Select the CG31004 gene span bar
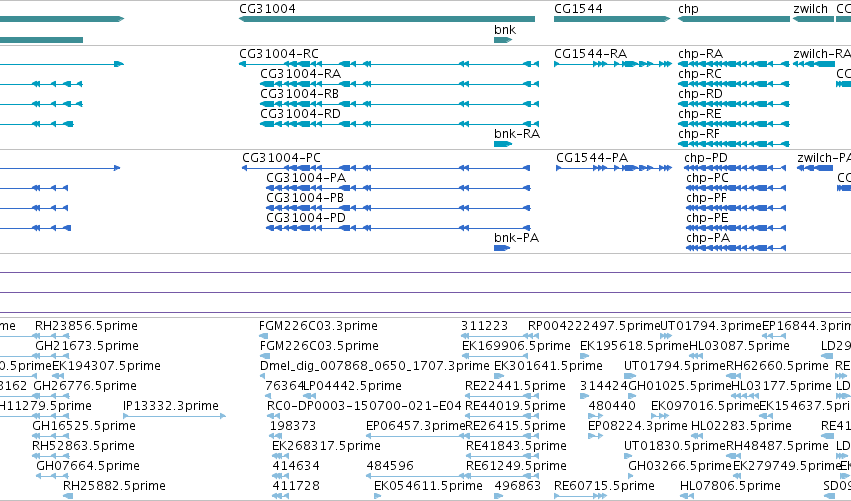The width and height of the screenshot is (851, 501). 387,19
